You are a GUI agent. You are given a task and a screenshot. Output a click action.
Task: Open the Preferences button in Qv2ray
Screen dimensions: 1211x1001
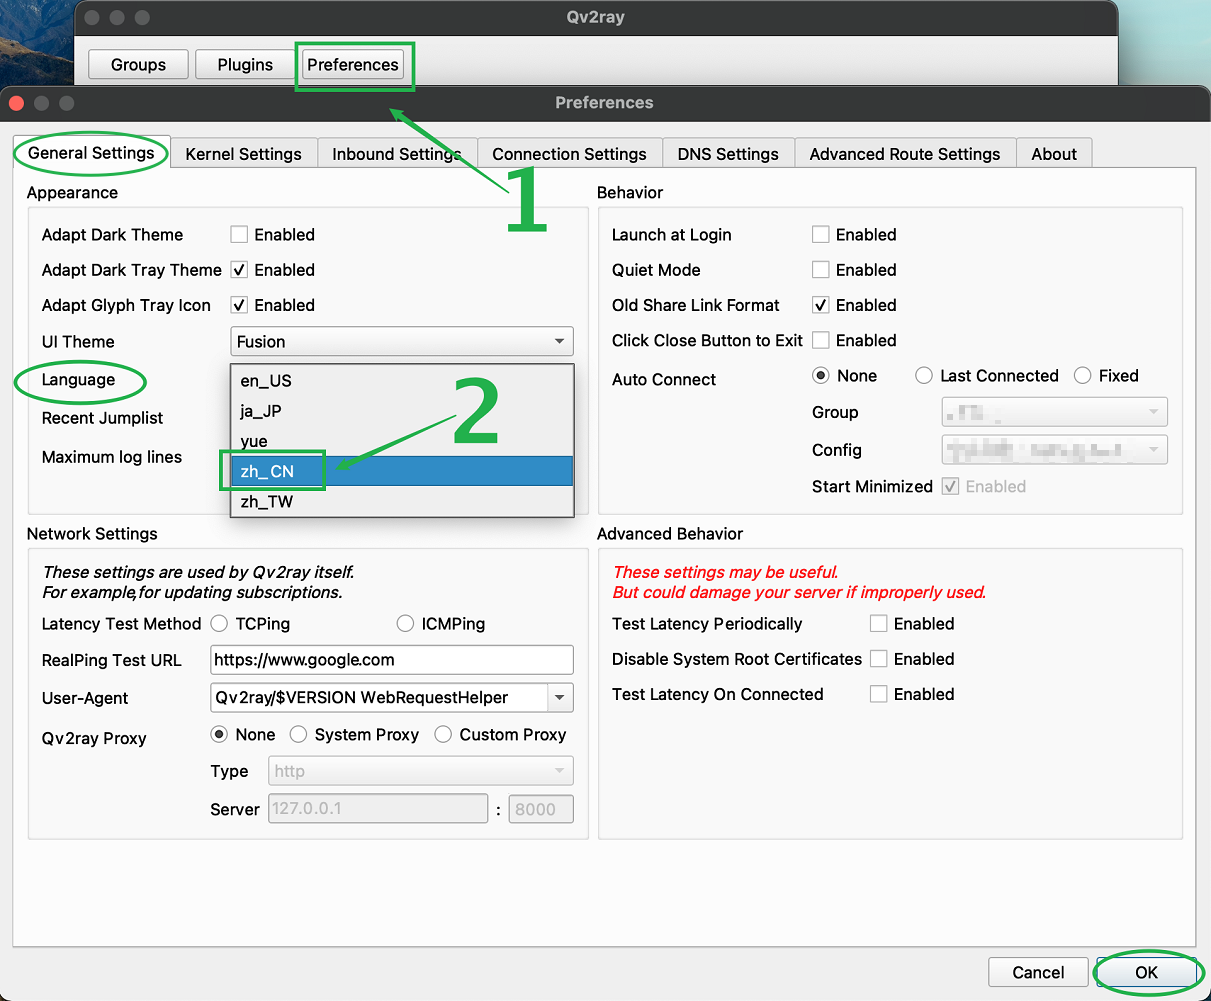353,65
